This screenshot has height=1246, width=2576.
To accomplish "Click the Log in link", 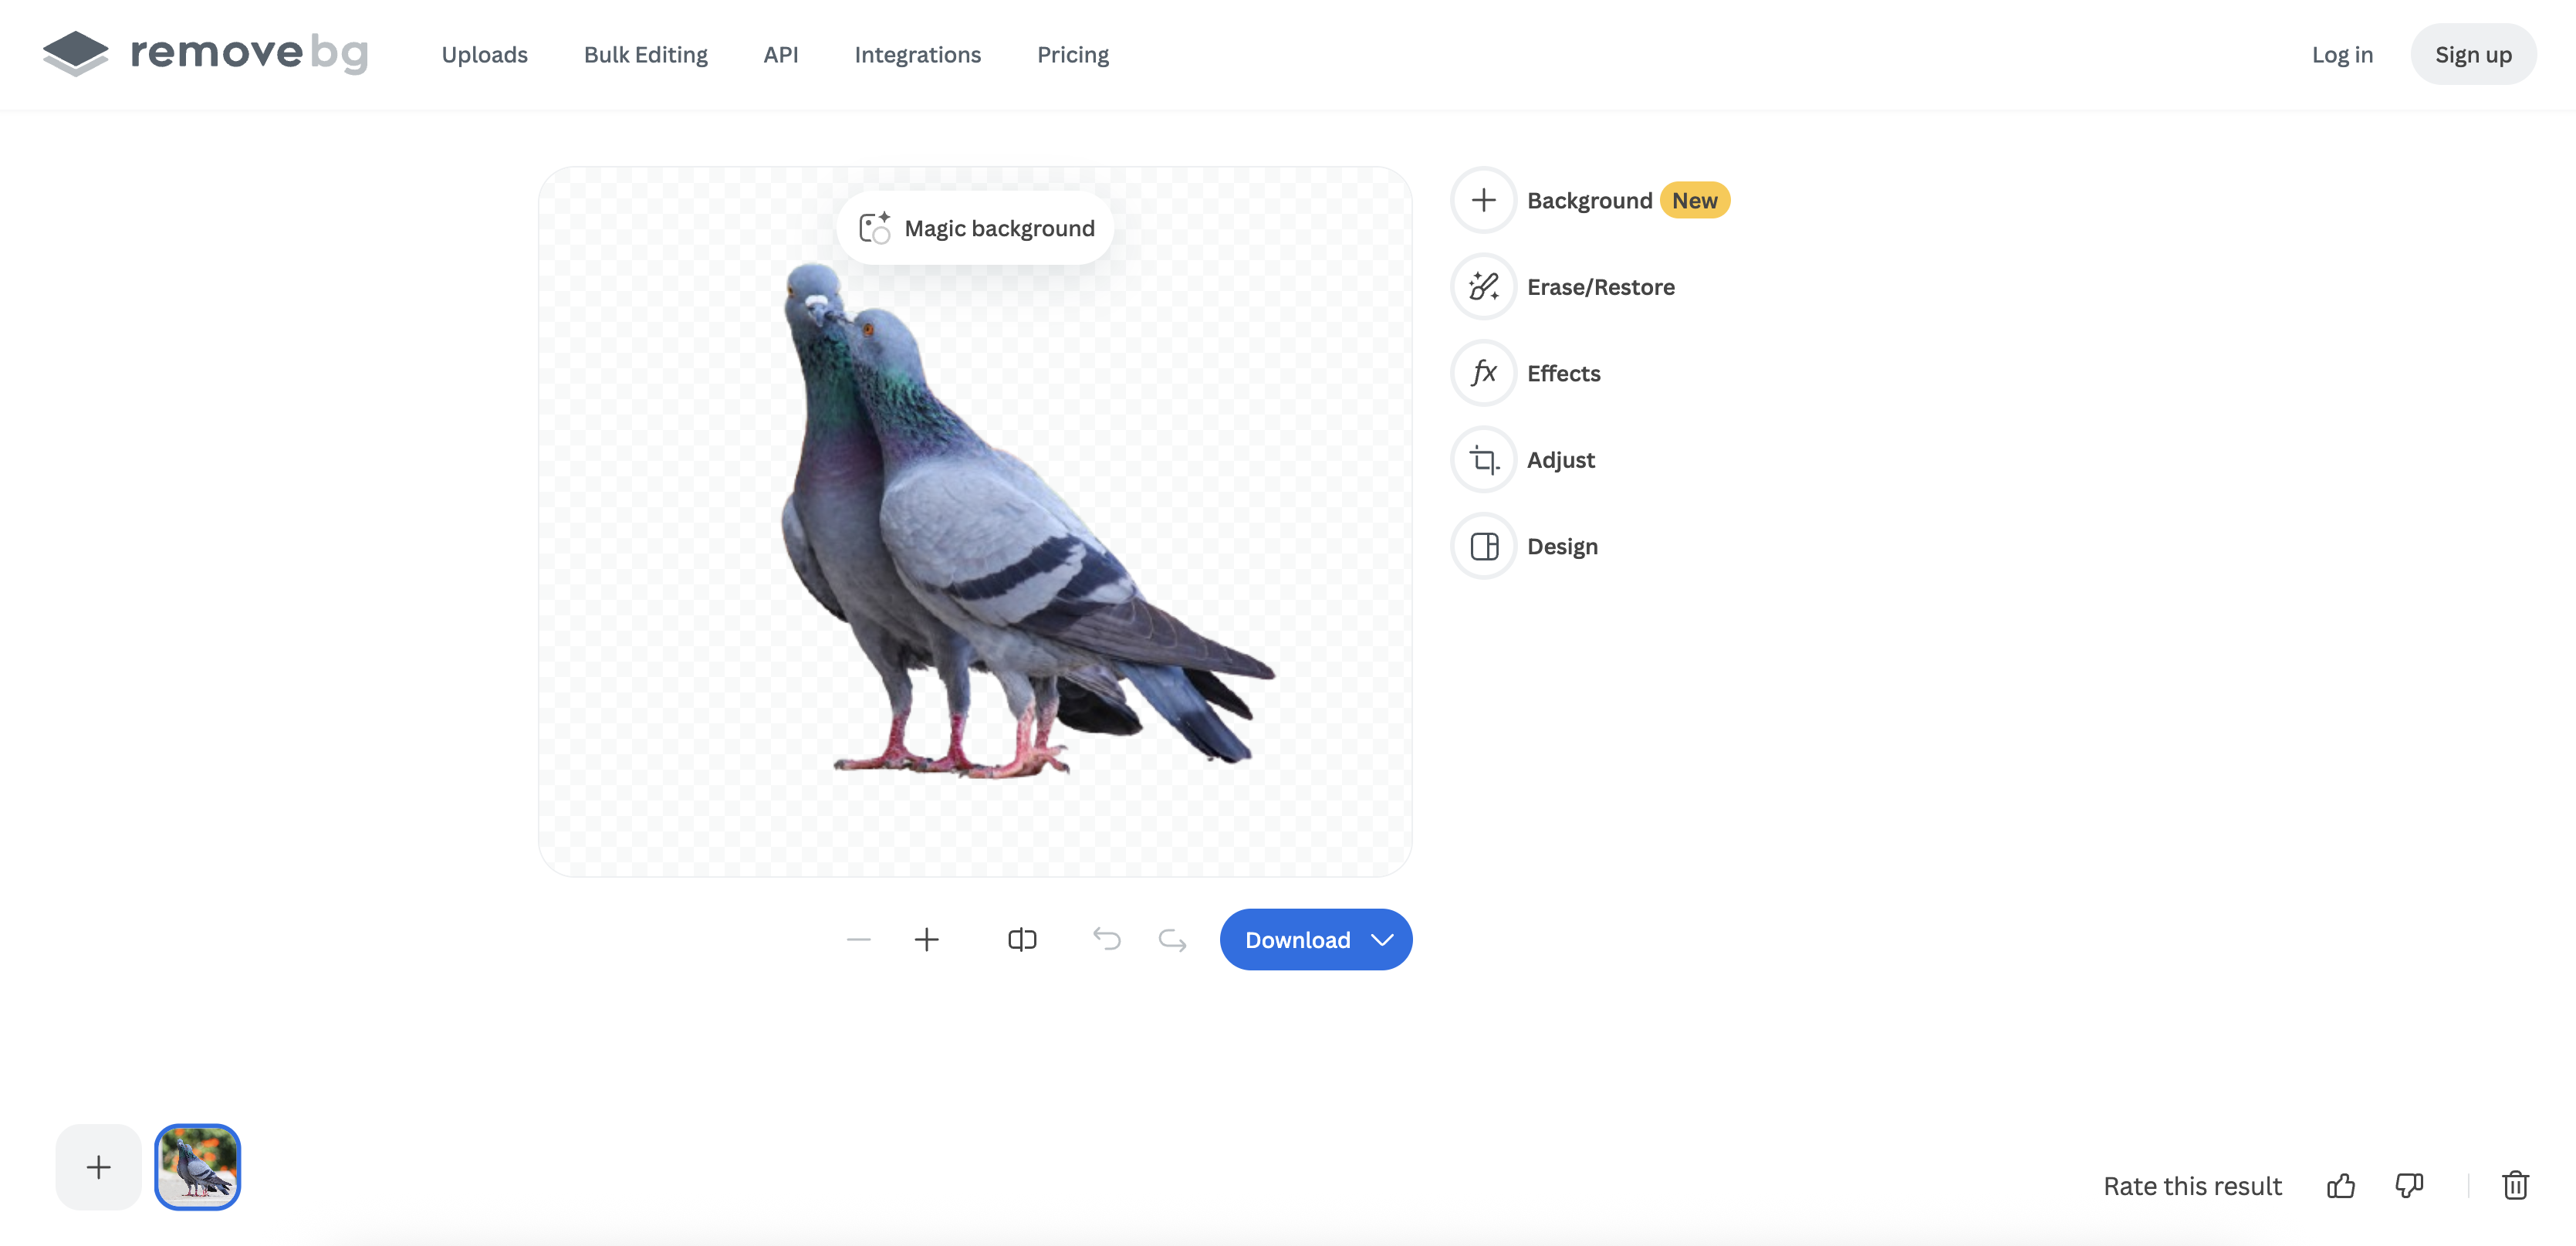I will (x=2341, y=55).
